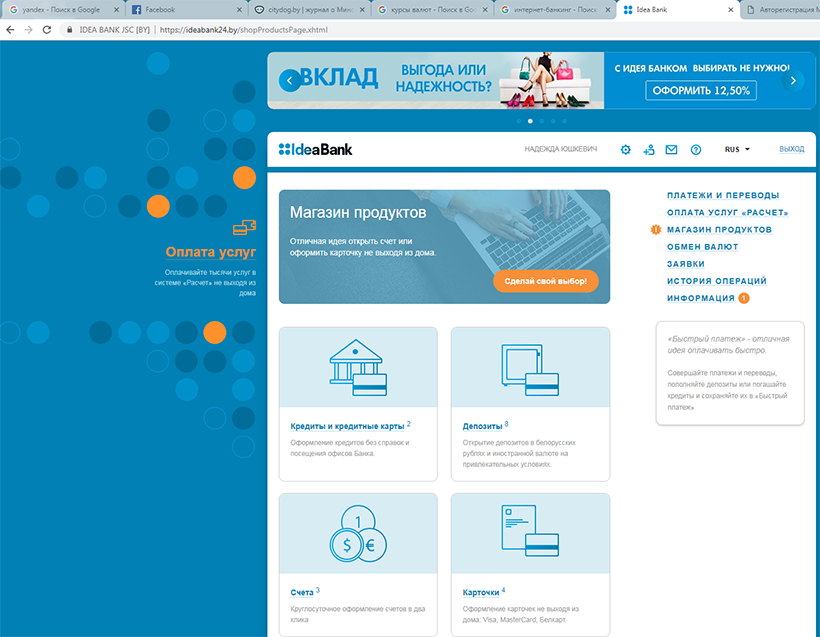Click the document and card icon
The width and height of the screenshot is (820, 637).
point(530,533)
